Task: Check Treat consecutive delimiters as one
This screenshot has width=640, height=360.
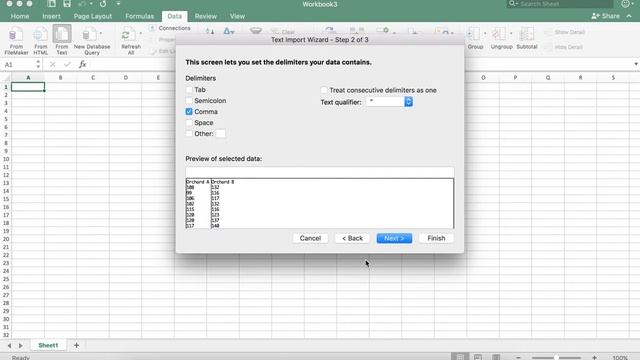Action: [324, 90]
